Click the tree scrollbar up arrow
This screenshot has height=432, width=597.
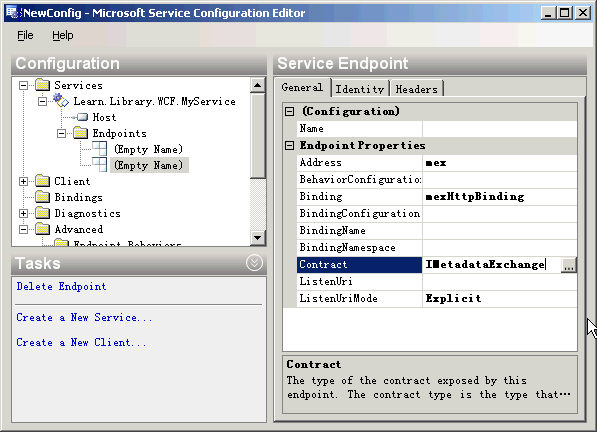click(258, 85)
